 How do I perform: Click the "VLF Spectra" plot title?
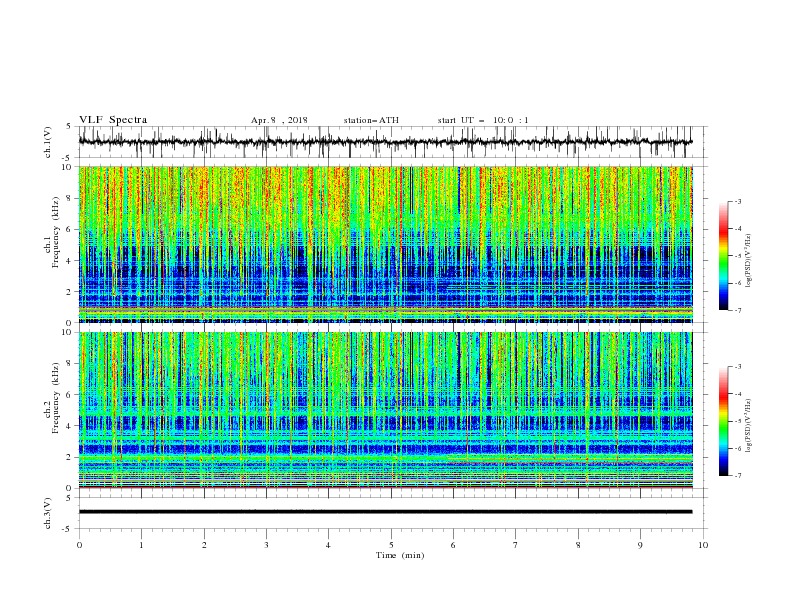tap(113, 120)
